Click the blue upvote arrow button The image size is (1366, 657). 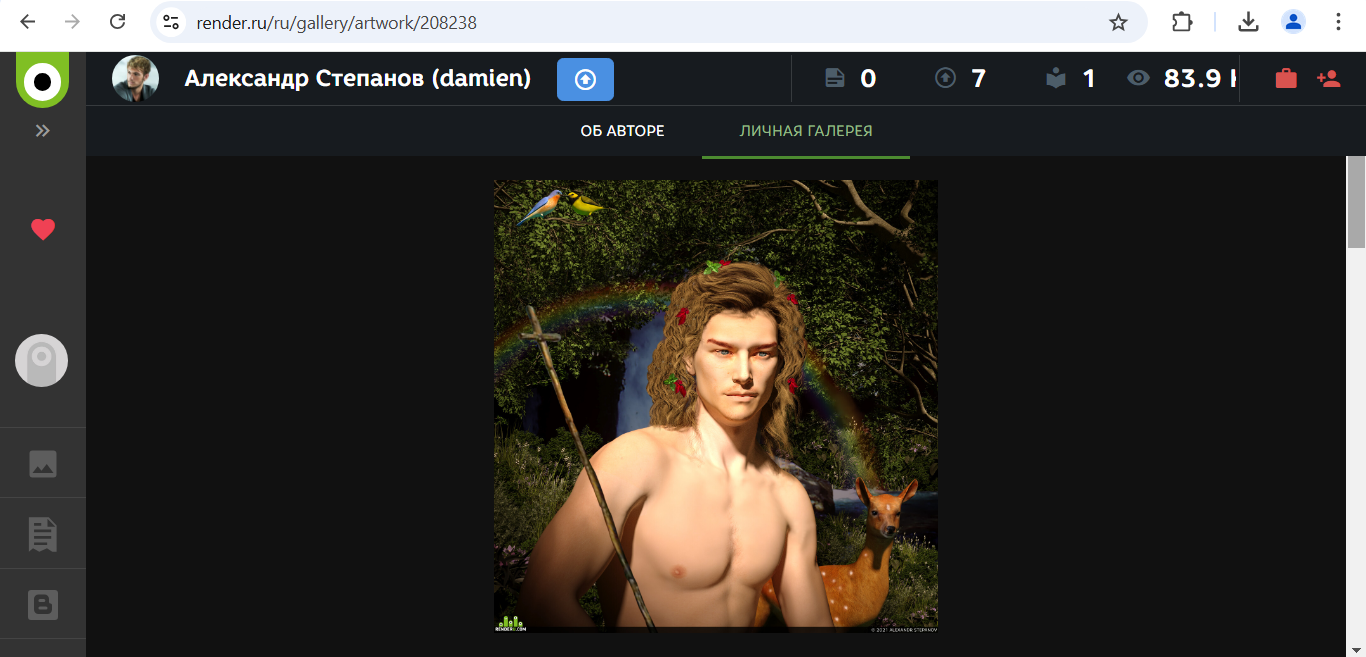coord(585,80)
